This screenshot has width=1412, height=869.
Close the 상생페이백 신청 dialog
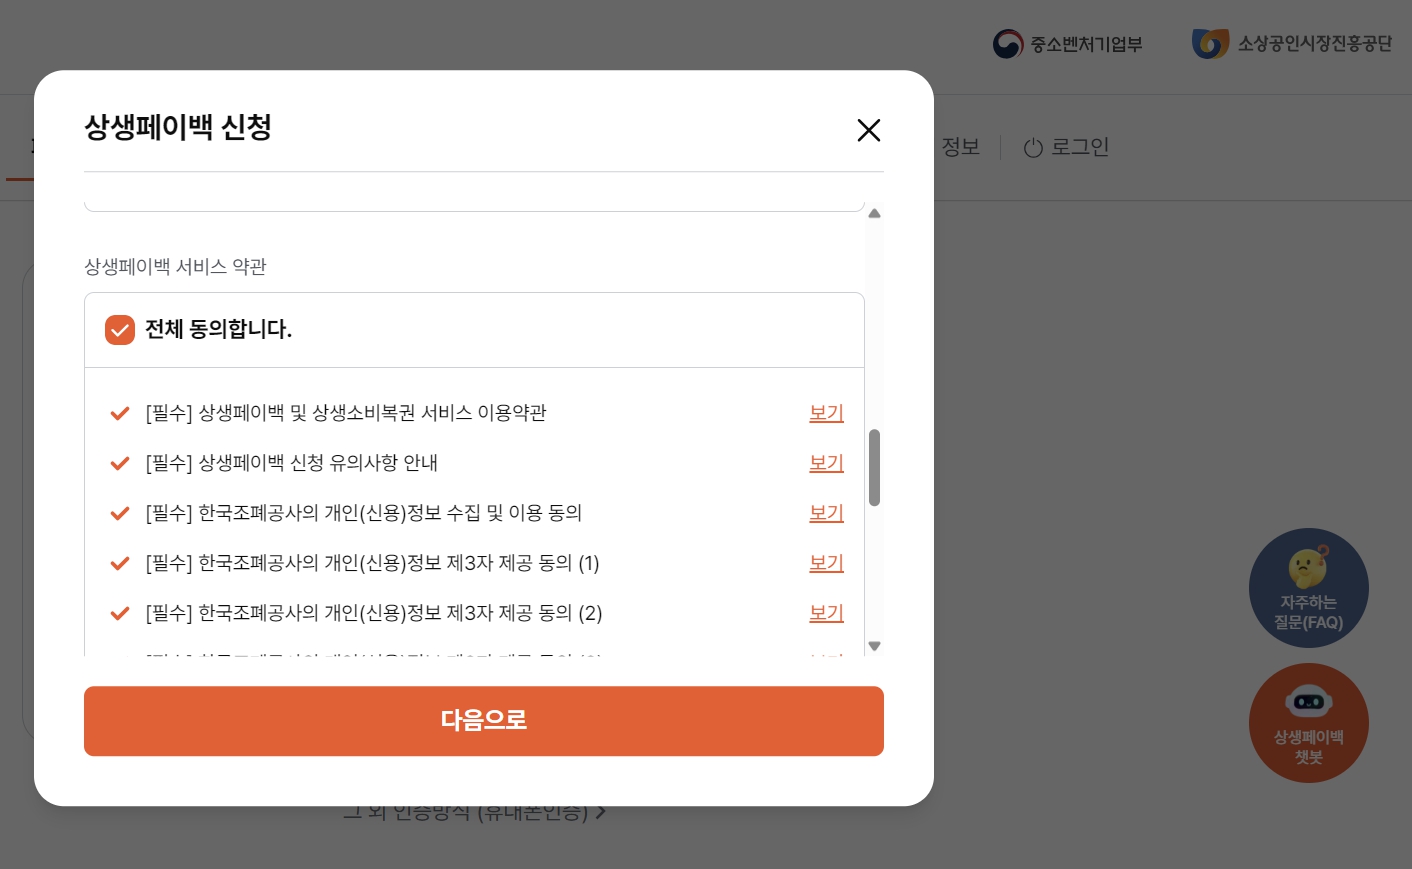pyautogui.click(x=868, y=130)
